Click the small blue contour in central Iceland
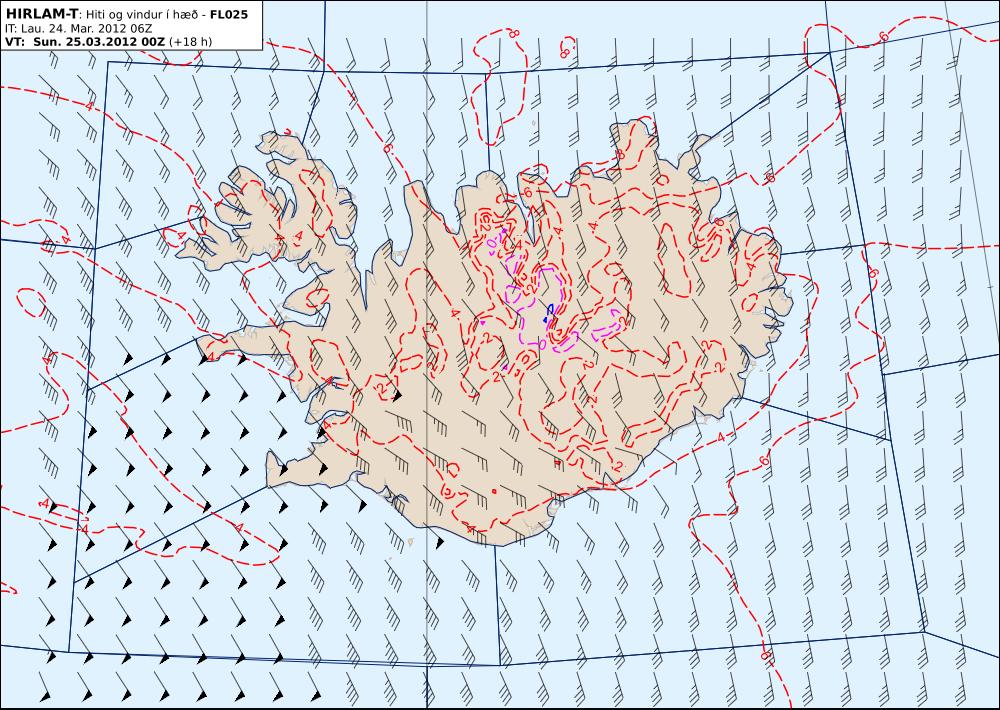The image size is (1000, 710). [x=548, y=313]
